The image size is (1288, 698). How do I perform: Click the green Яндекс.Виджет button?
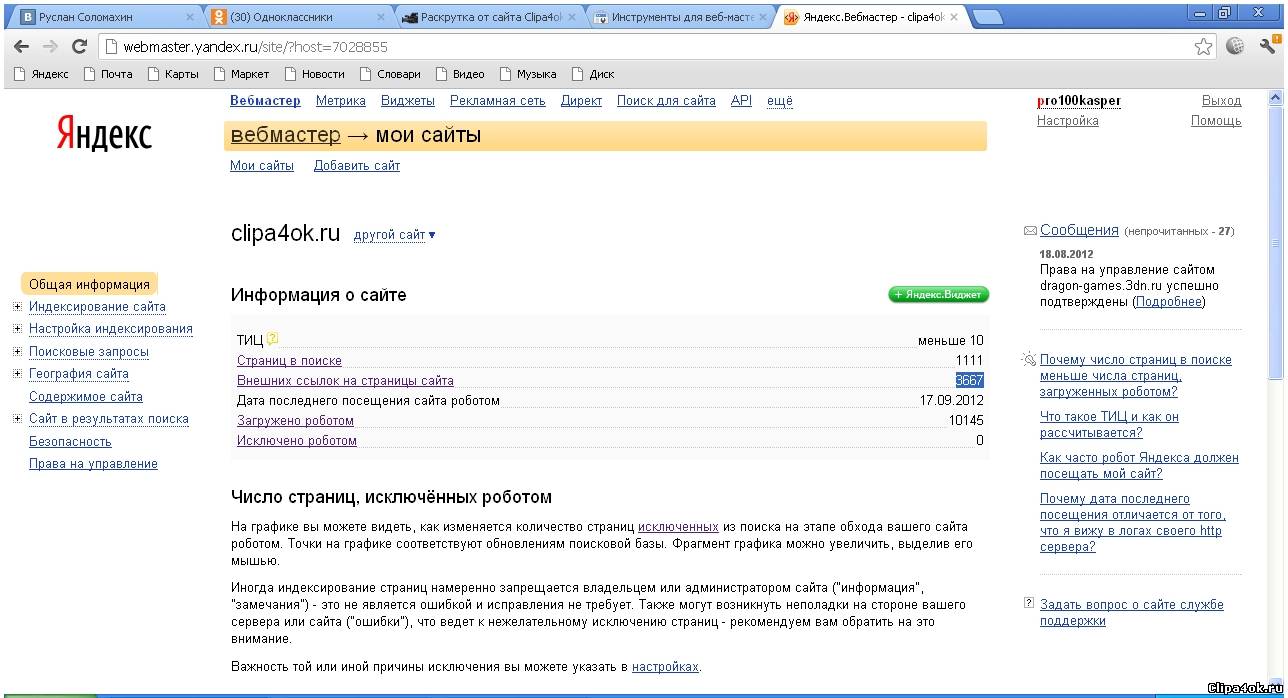(938, 295)
